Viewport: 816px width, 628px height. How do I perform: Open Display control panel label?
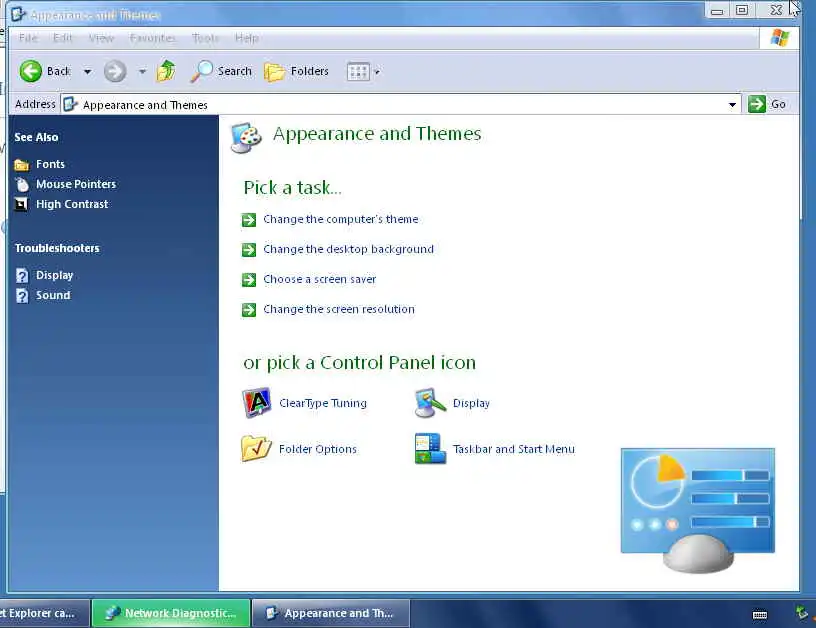click(471, 403)
